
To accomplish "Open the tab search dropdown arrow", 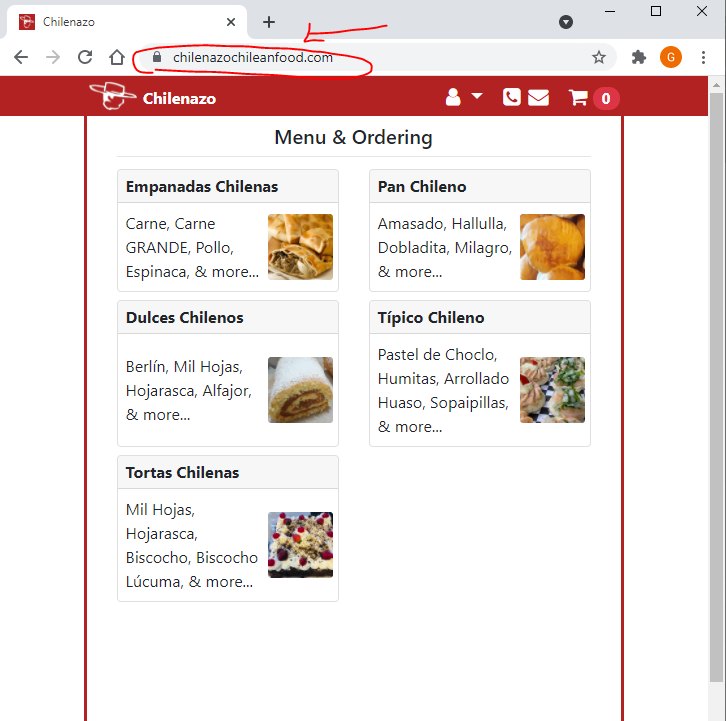I will (x=565, y=22).
